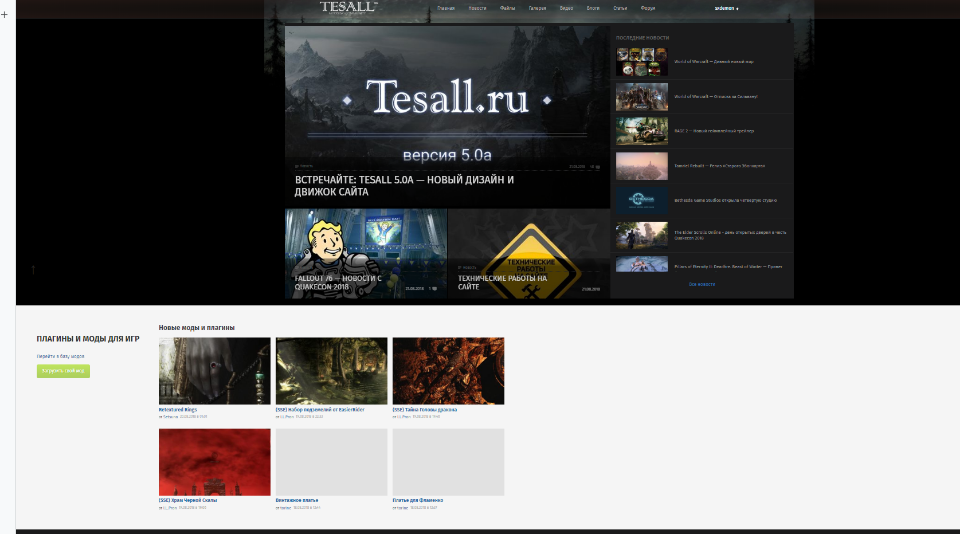Click the up arrow icon on the left

(33, 269)
